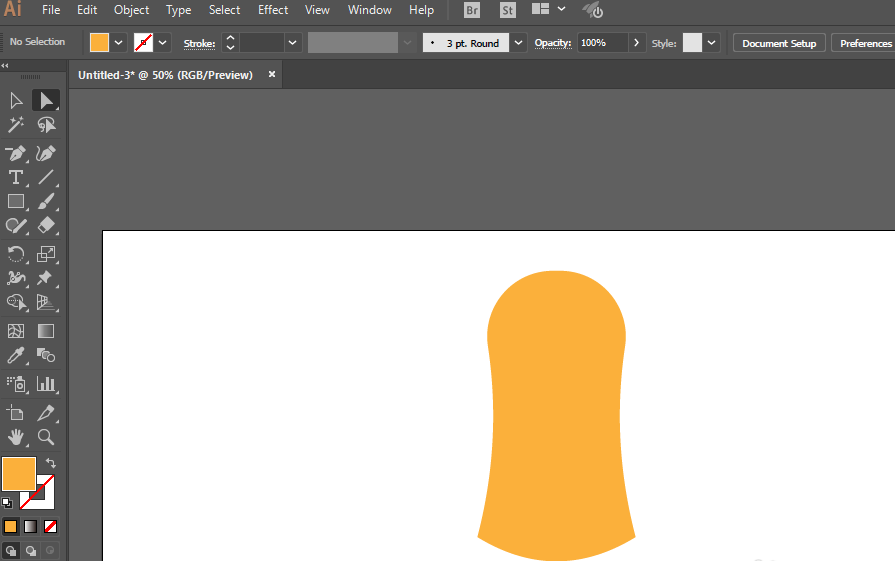The image size is (895, 561).
Task: Open the Effect menu
Action: 273,10
